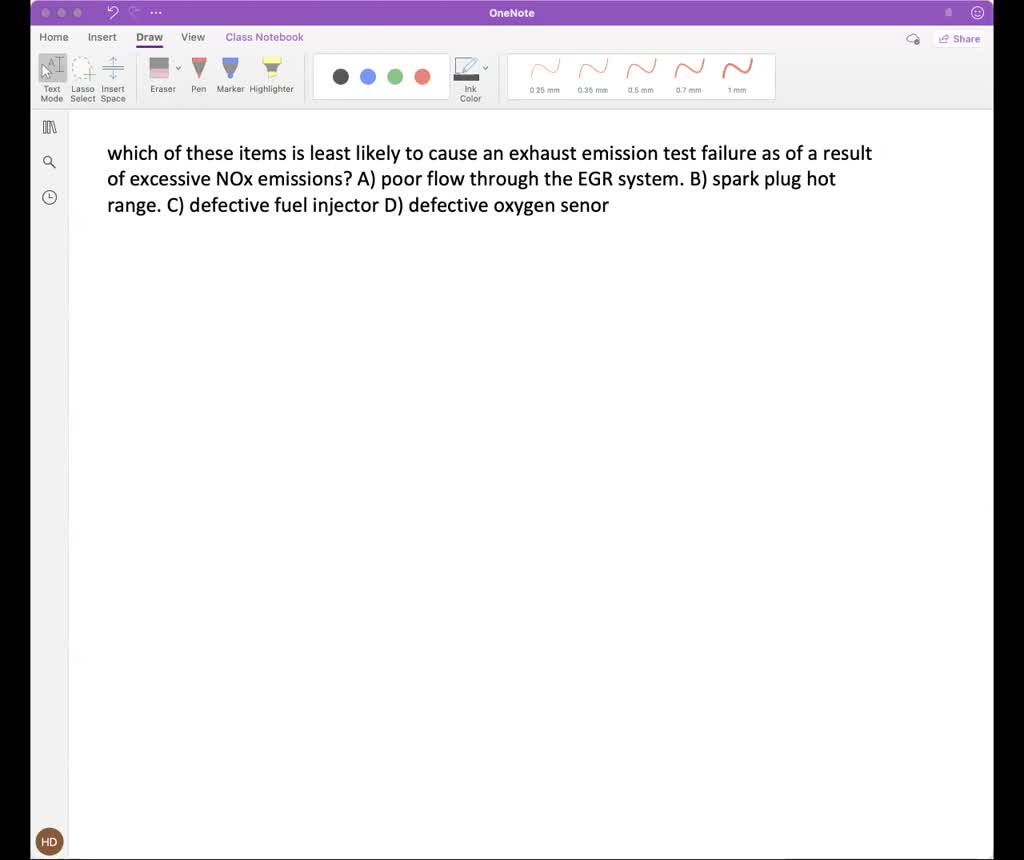The width and height of the screenshot is (1024, 860).
Task: Click the OneNote window title
Action: point(512,13)
